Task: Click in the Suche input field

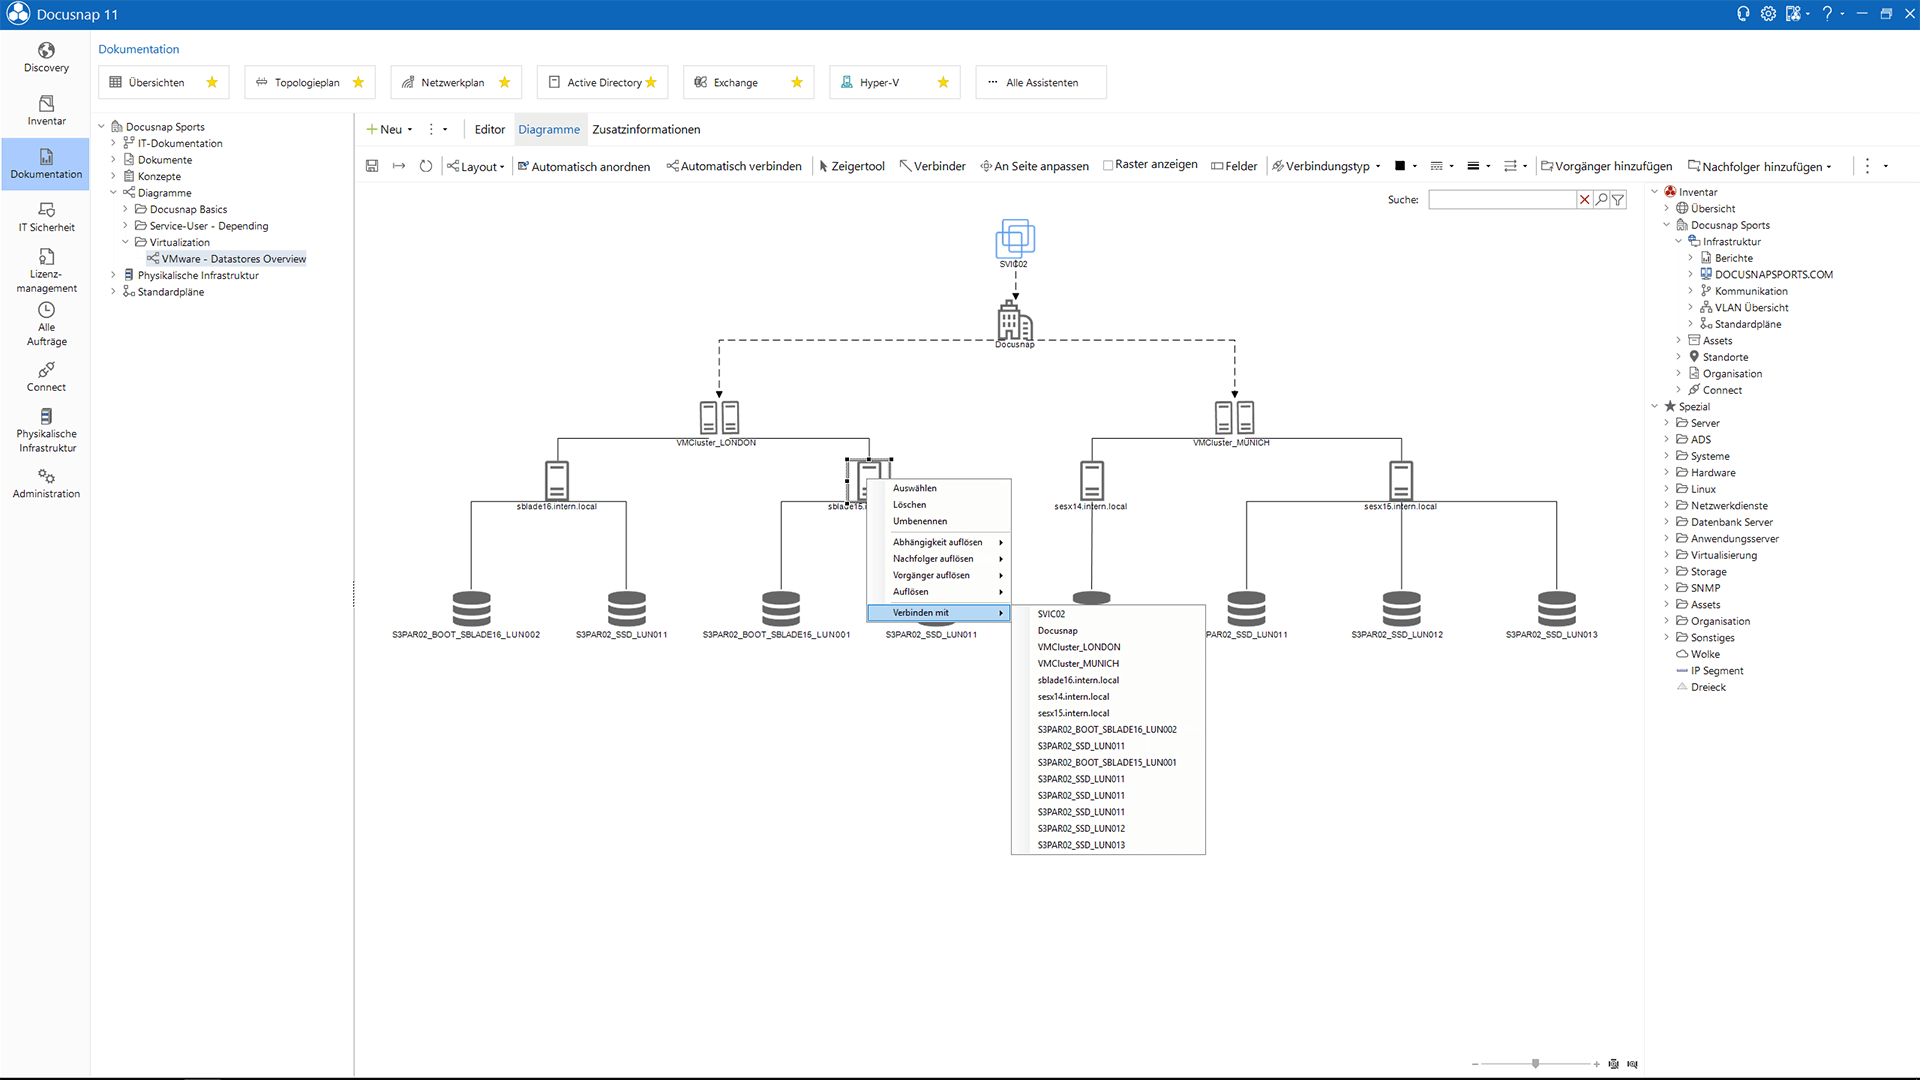Action: click(1502, 200)
